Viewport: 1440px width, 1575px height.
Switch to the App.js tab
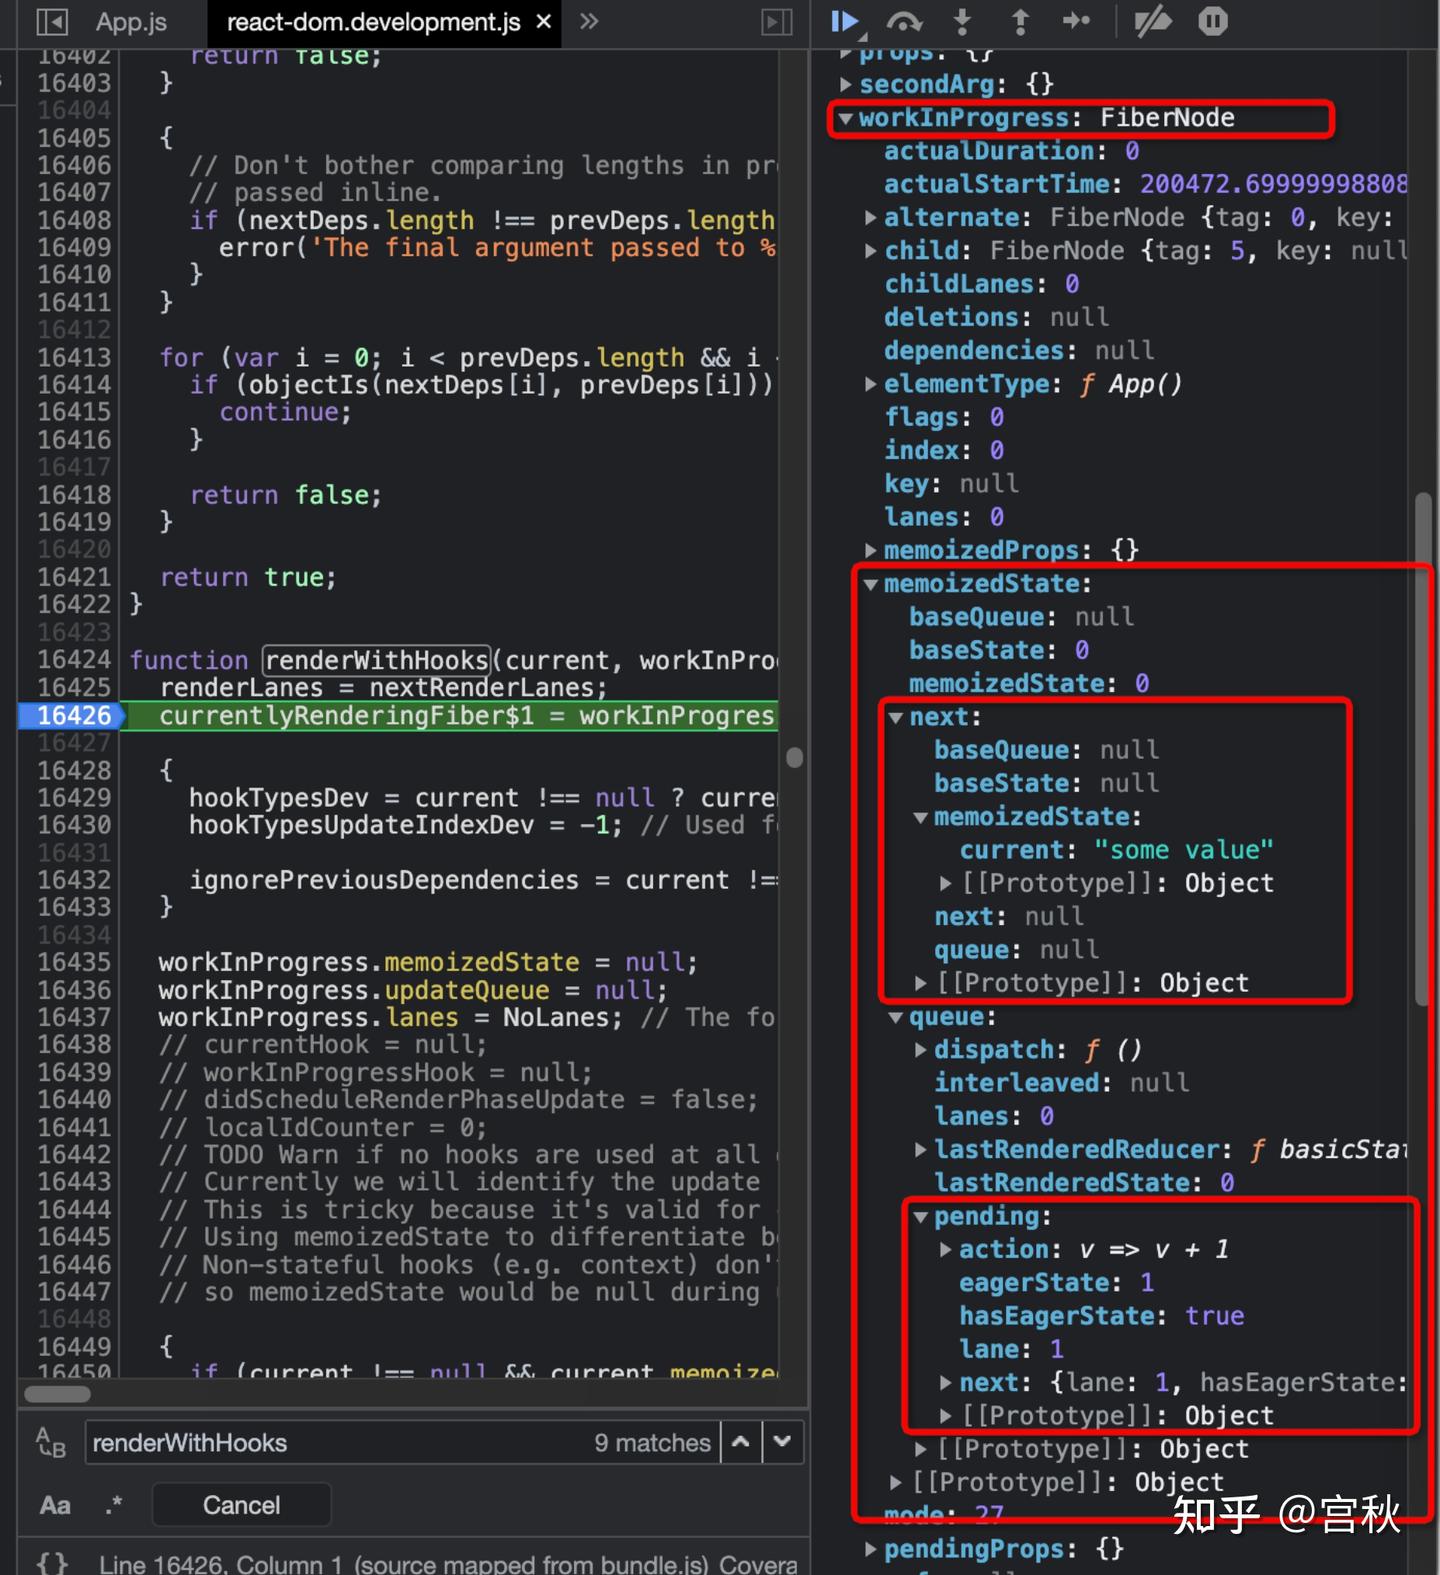131,22
